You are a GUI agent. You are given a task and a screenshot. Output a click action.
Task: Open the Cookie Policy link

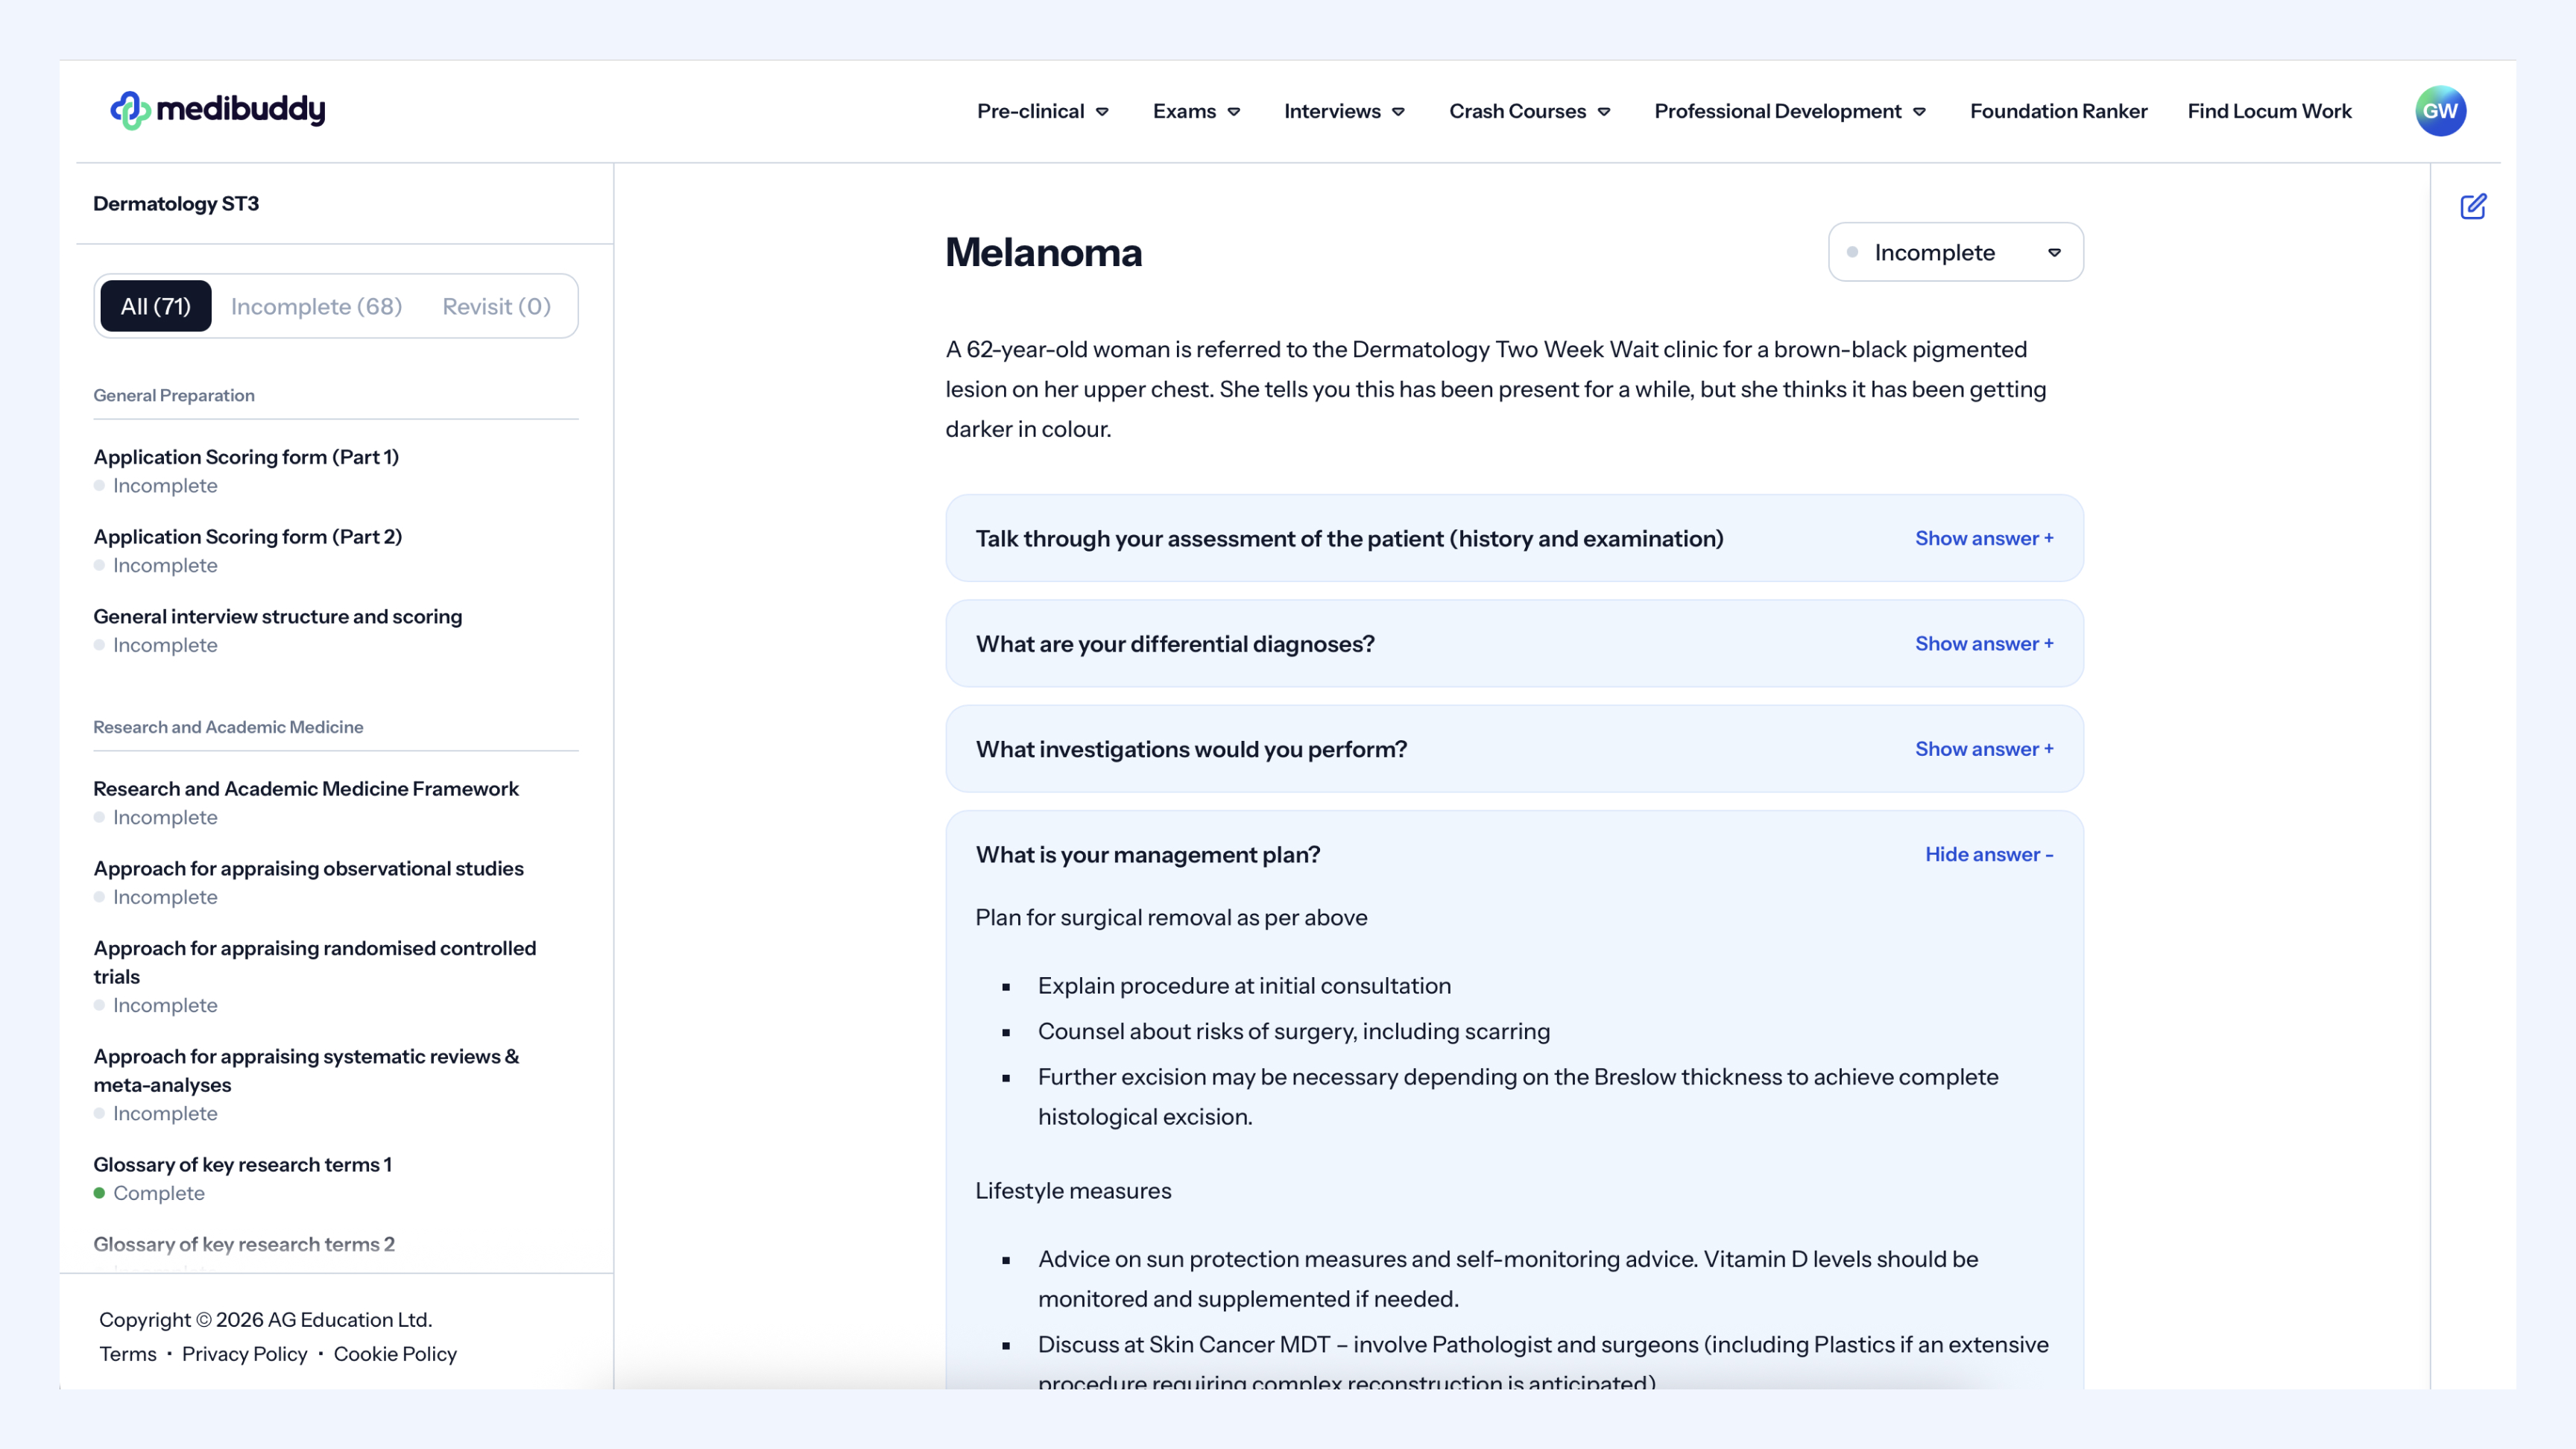[395, 1354]
